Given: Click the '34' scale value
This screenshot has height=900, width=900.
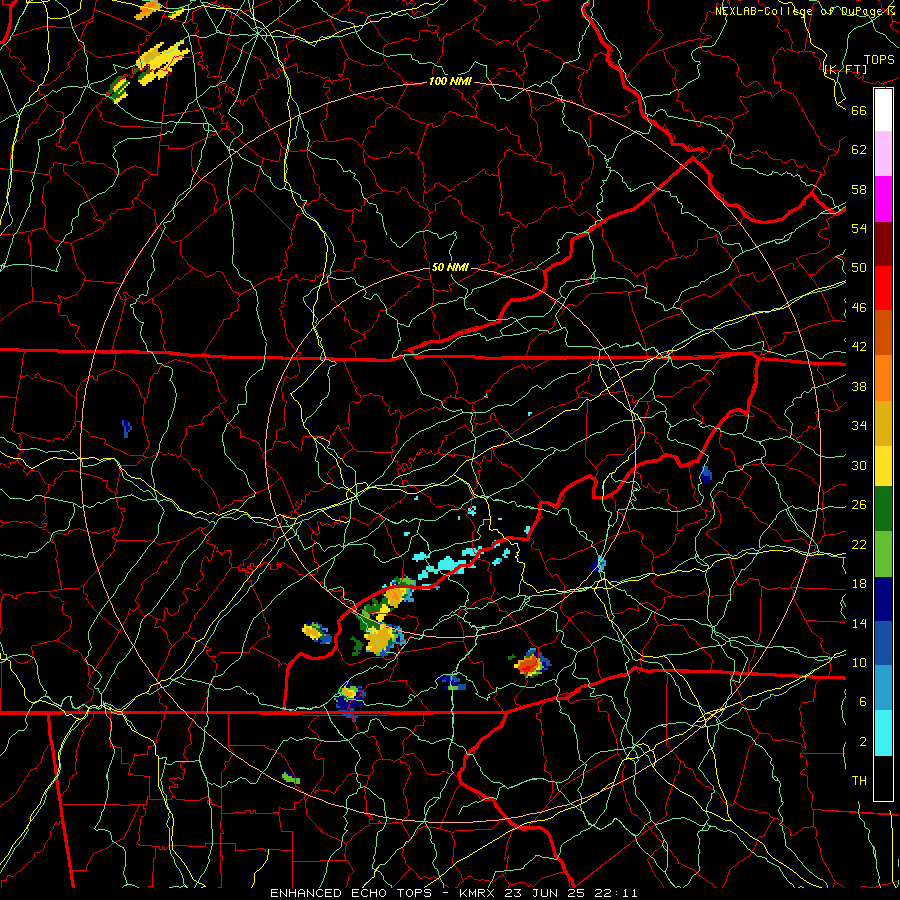Looking at the screenshot, I should (859, 426).
